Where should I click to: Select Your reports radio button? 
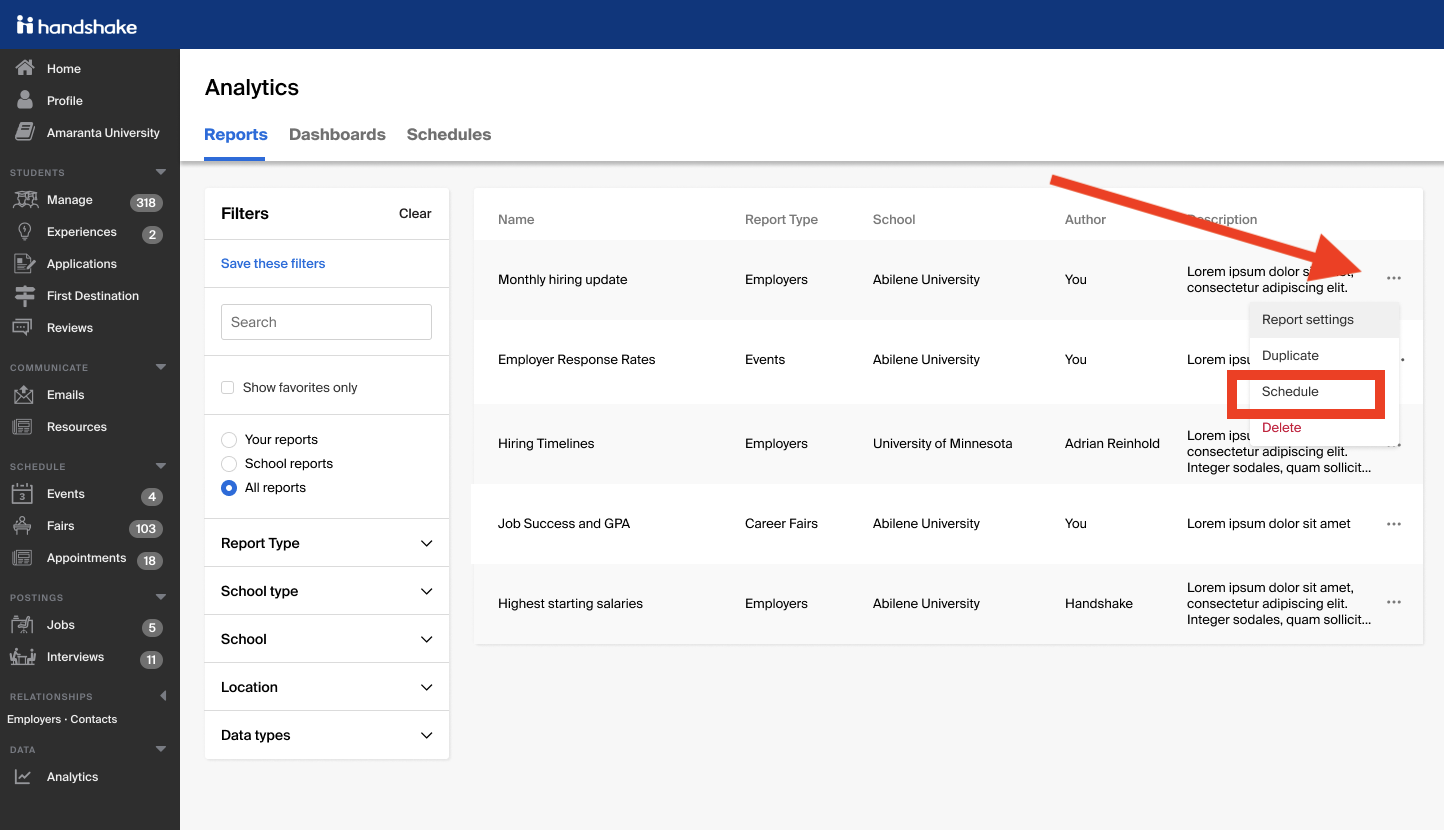click(x=229, y=440)
